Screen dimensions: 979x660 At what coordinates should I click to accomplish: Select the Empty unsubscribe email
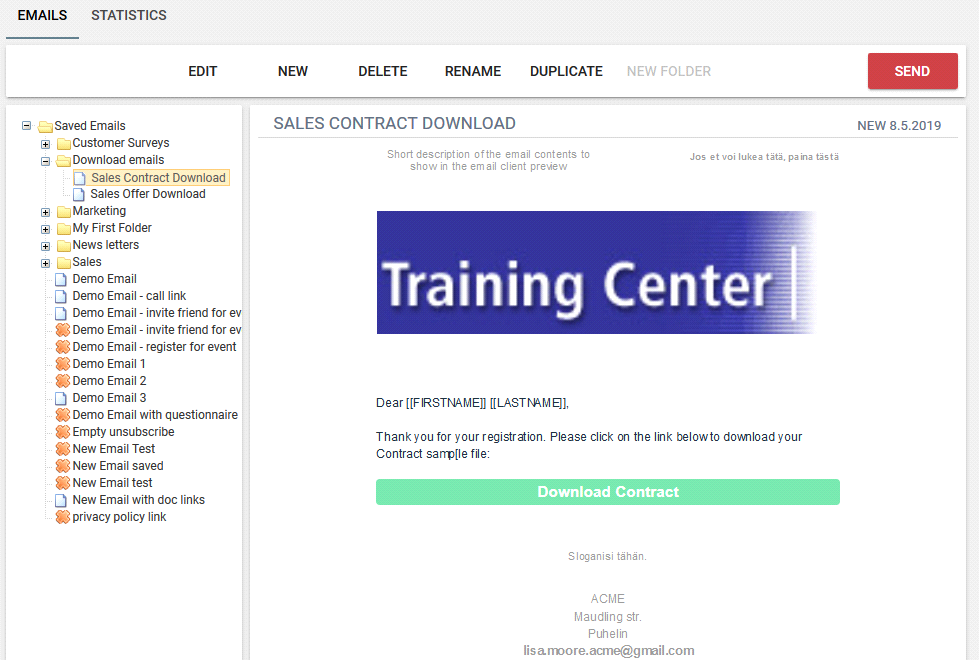coord(123,431)
